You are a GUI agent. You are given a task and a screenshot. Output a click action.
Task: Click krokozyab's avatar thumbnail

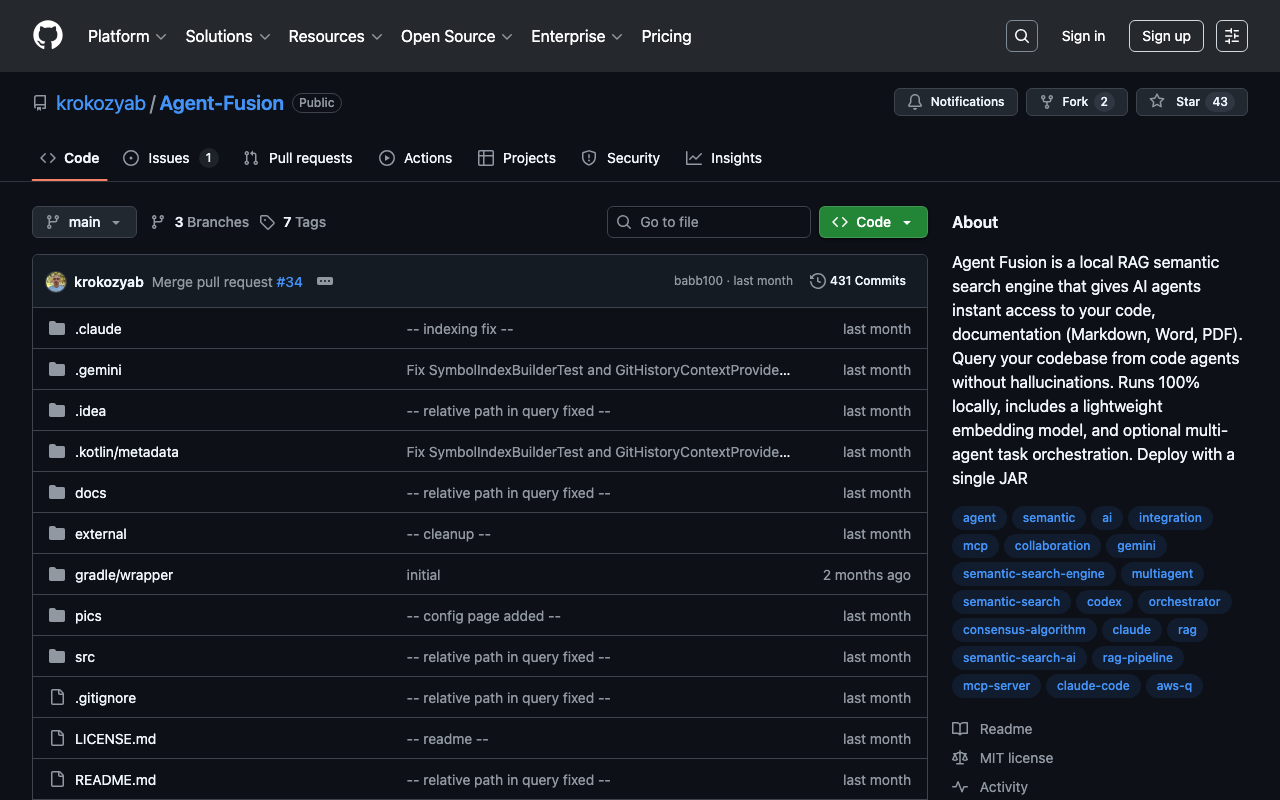(56, 282)
